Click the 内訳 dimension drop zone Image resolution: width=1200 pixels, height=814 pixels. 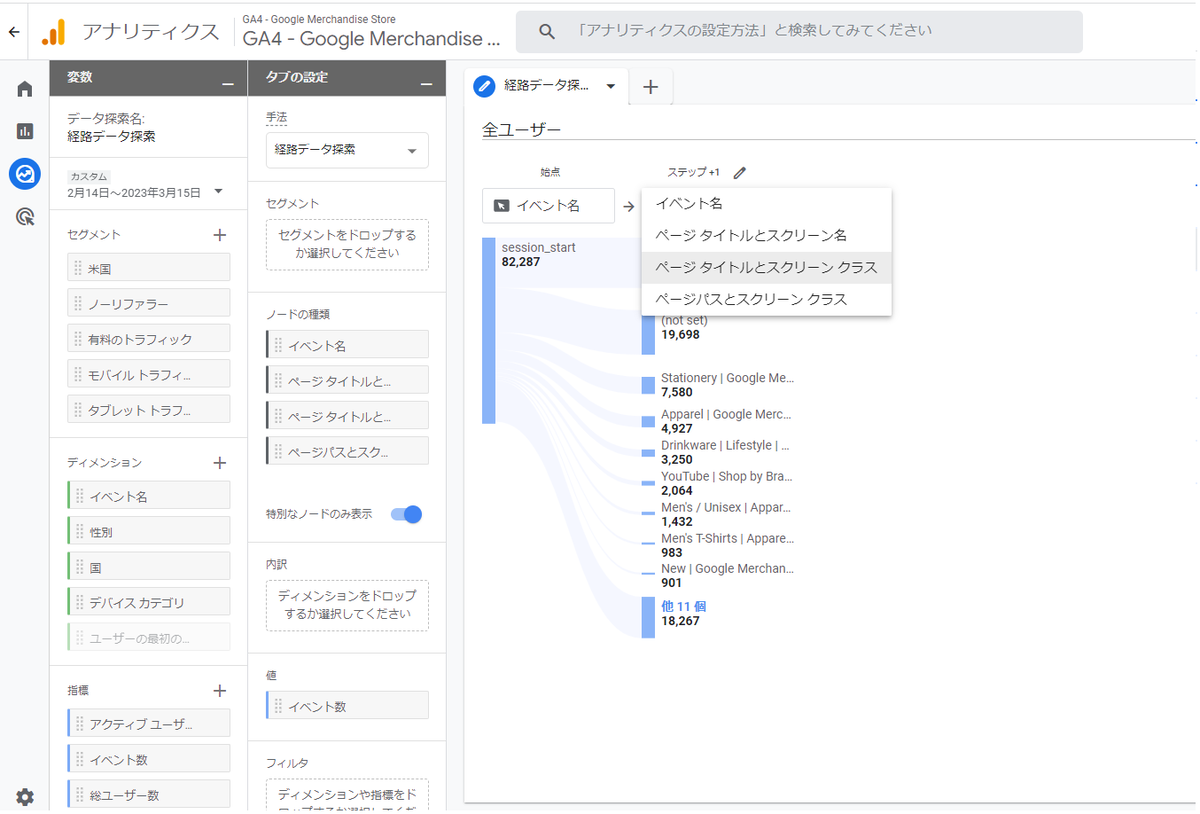tap(347, 605)
